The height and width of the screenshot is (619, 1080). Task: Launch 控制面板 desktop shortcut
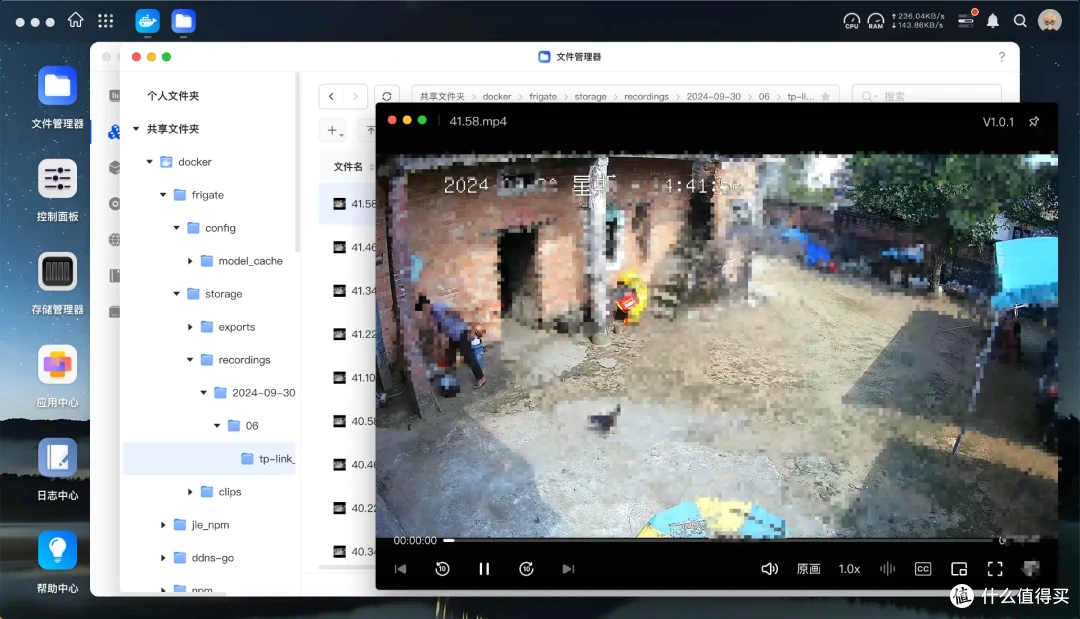(x=57, y=191)
